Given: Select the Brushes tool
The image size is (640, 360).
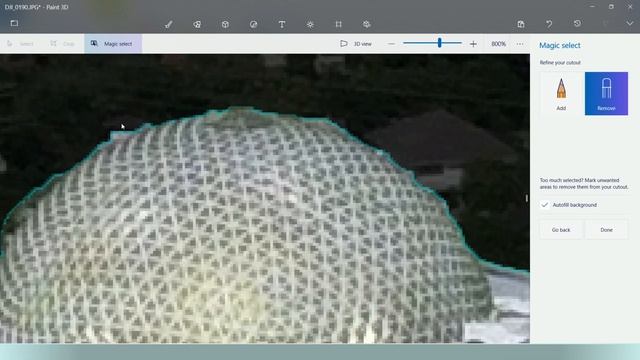Looking at the screenshot, I should point(169,24).
